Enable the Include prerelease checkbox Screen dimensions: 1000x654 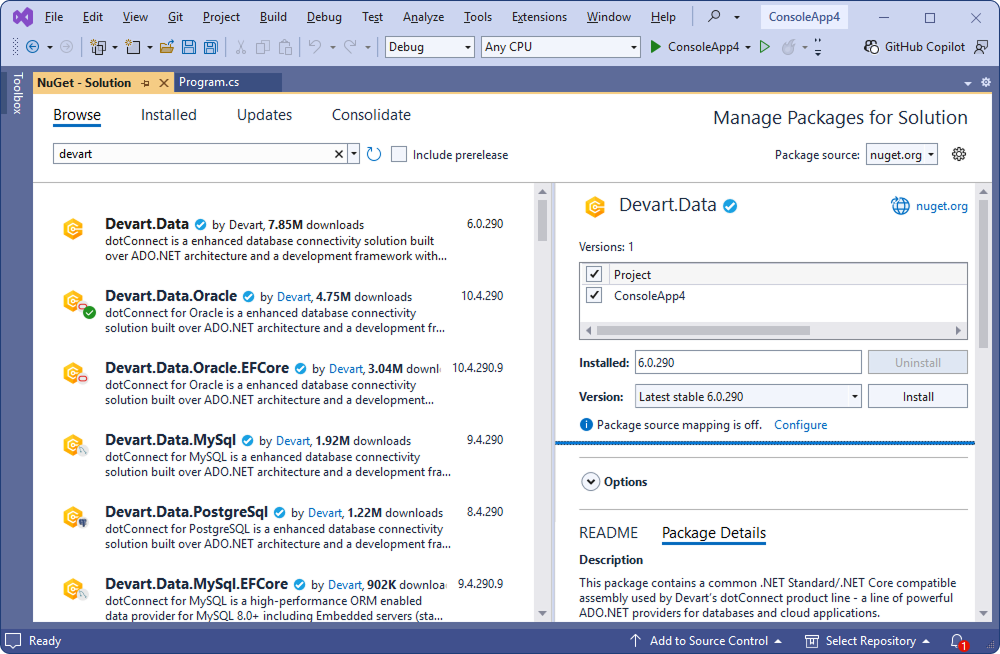399,154
